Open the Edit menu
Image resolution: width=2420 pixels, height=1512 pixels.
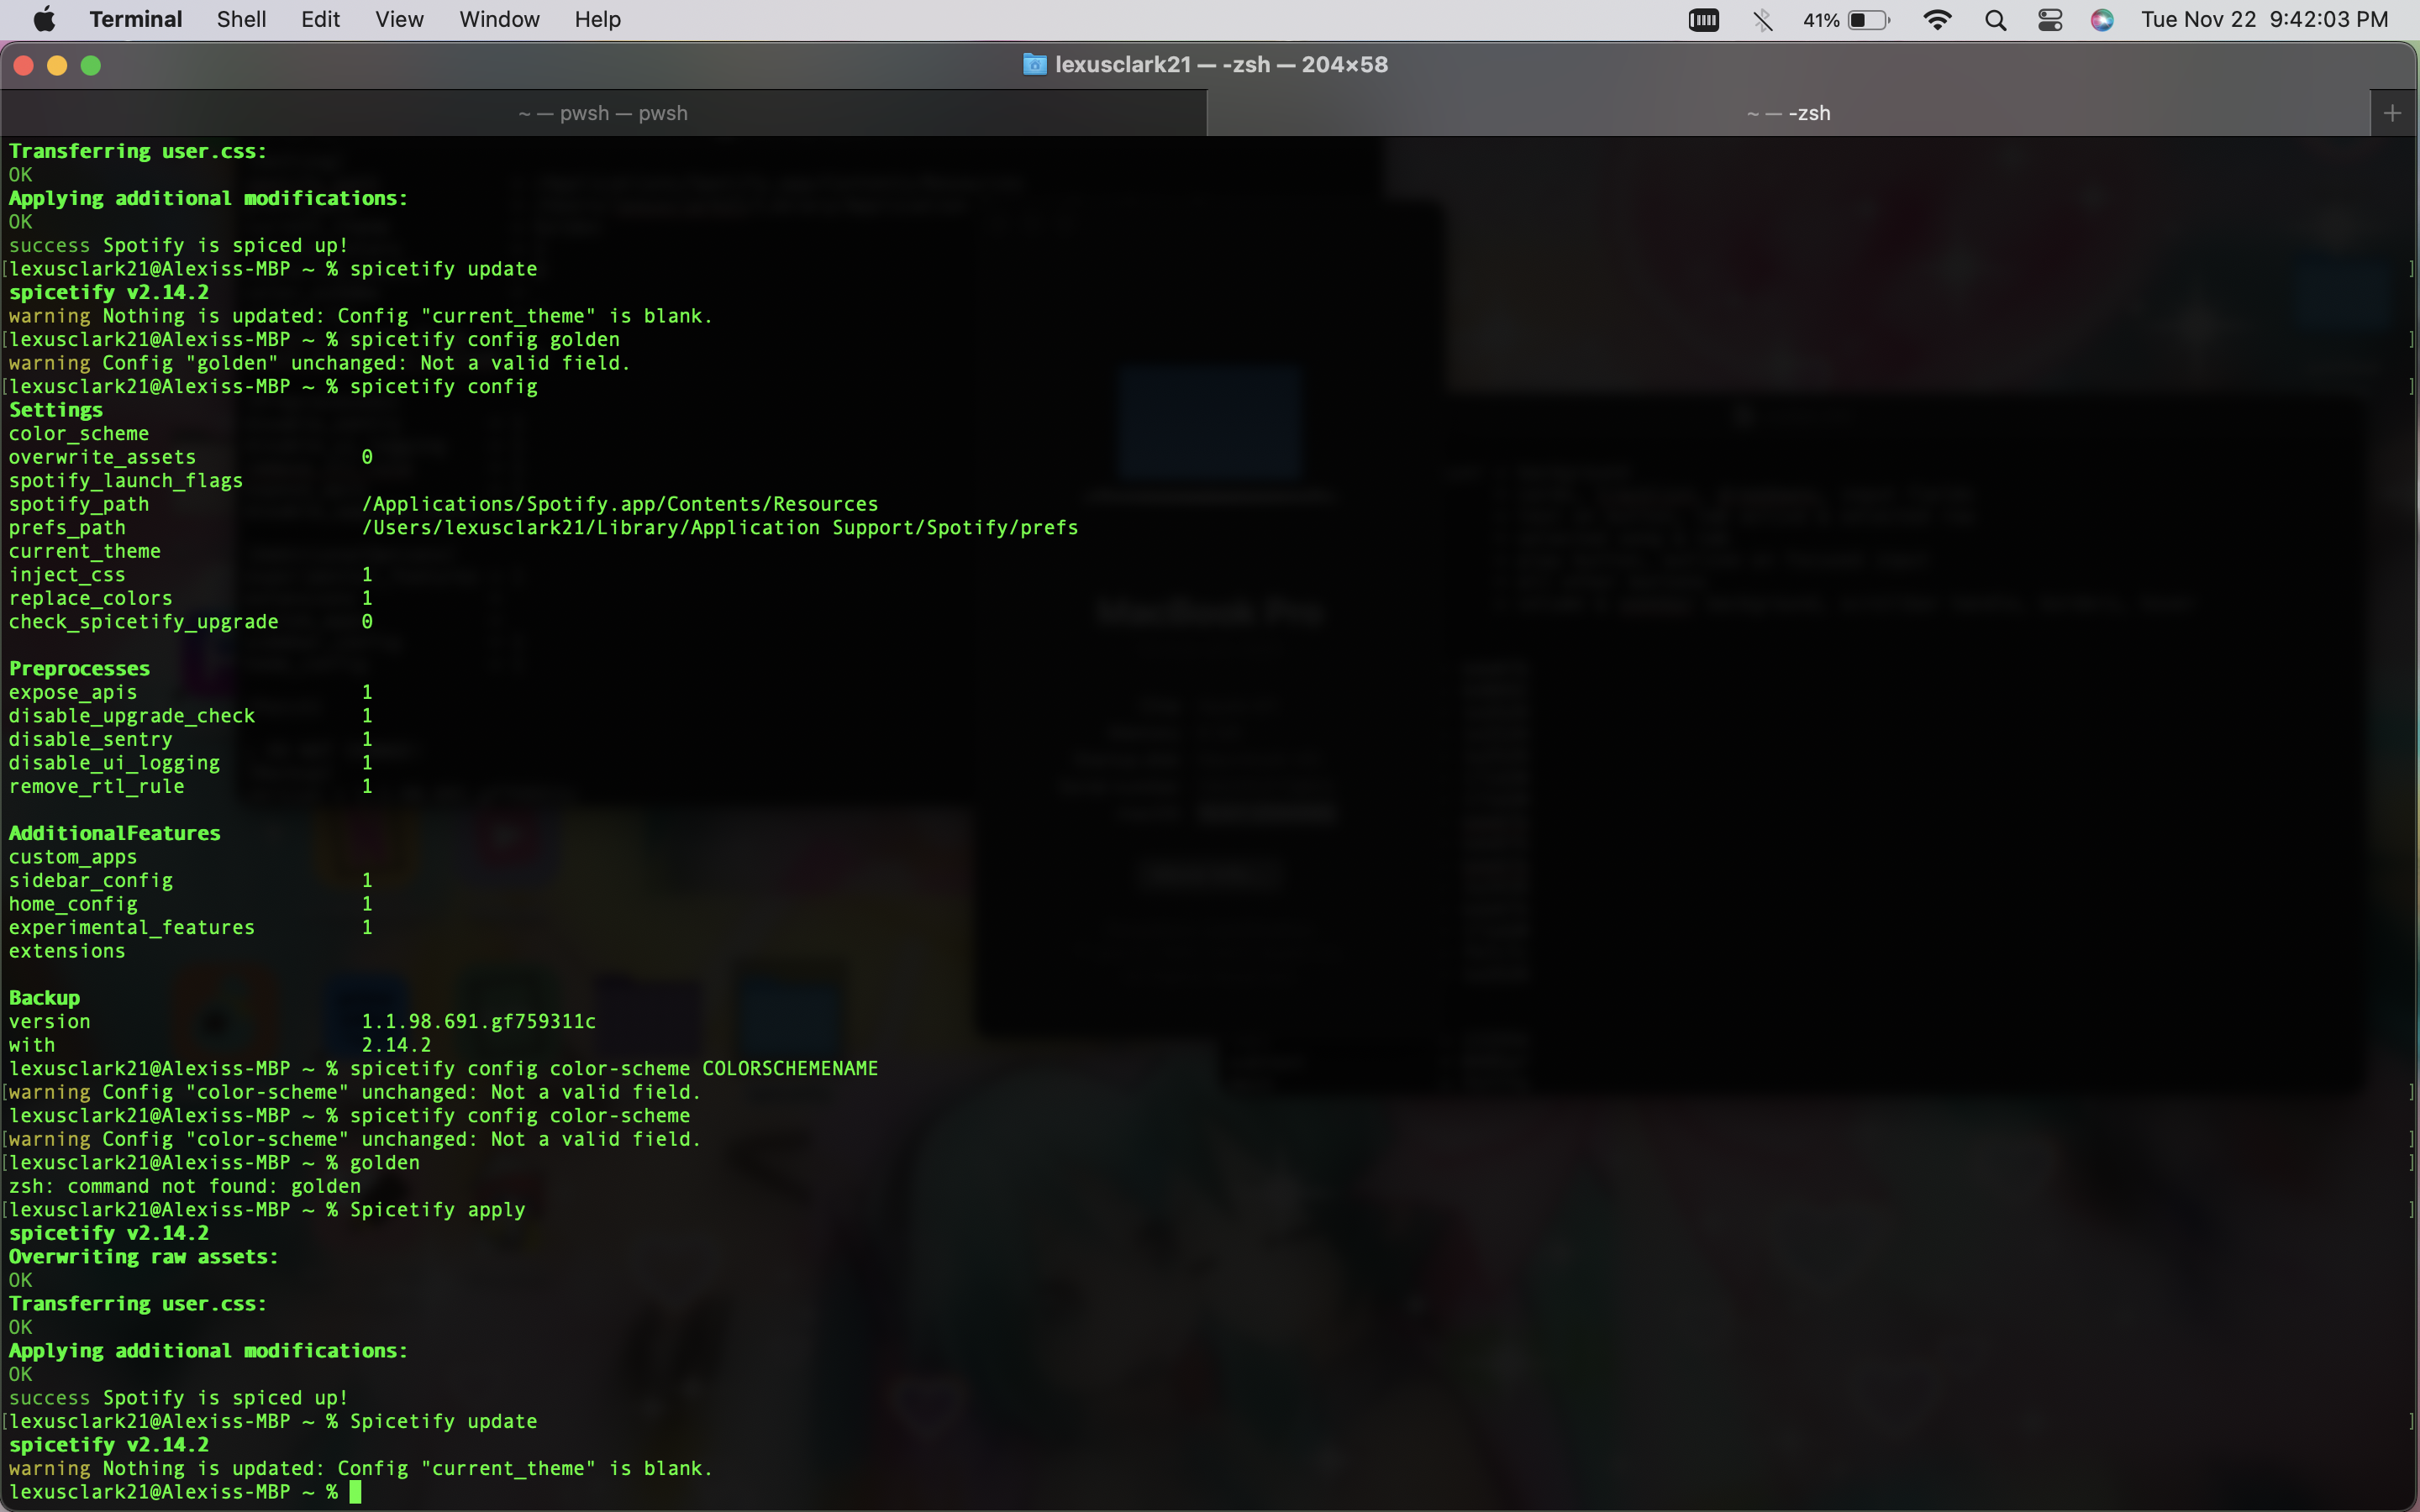(320, 19)
